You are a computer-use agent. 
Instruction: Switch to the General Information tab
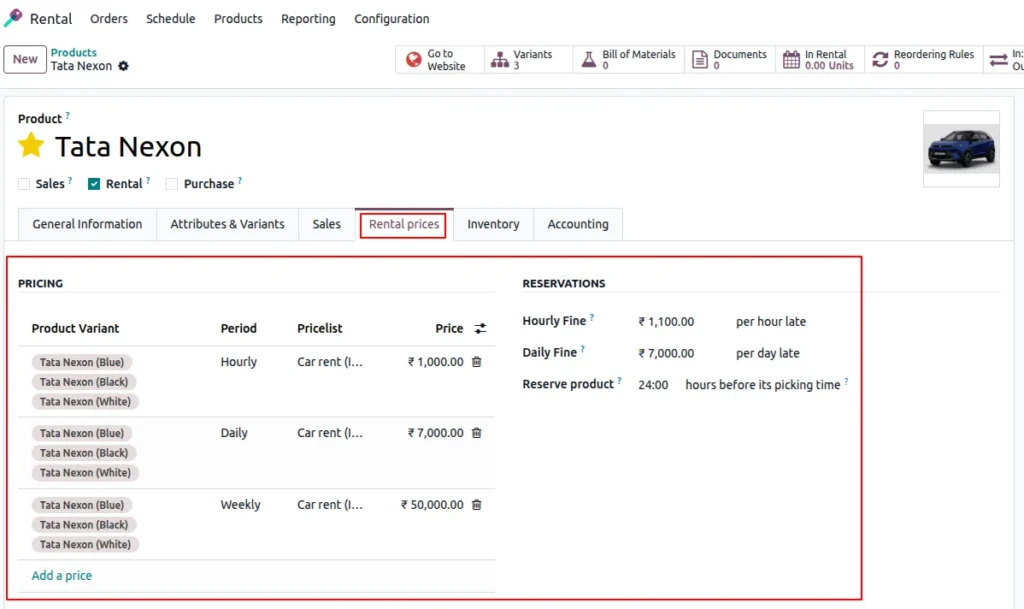[88, 224]
